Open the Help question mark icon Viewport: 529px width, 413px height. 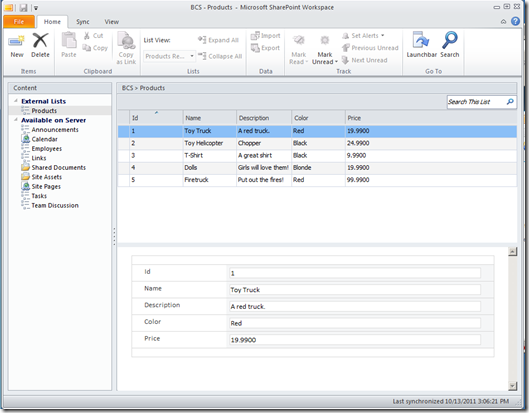click(515, 21)
